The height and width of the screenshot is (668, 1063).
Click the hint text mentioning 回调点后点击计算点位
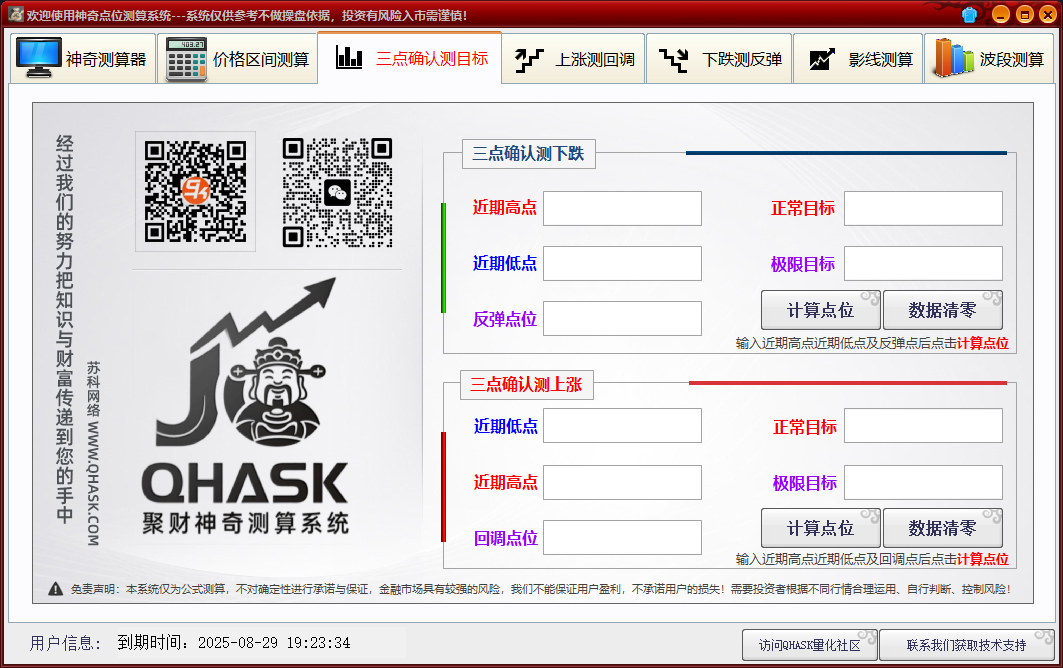pyautogui.click(x=872, y=559)
